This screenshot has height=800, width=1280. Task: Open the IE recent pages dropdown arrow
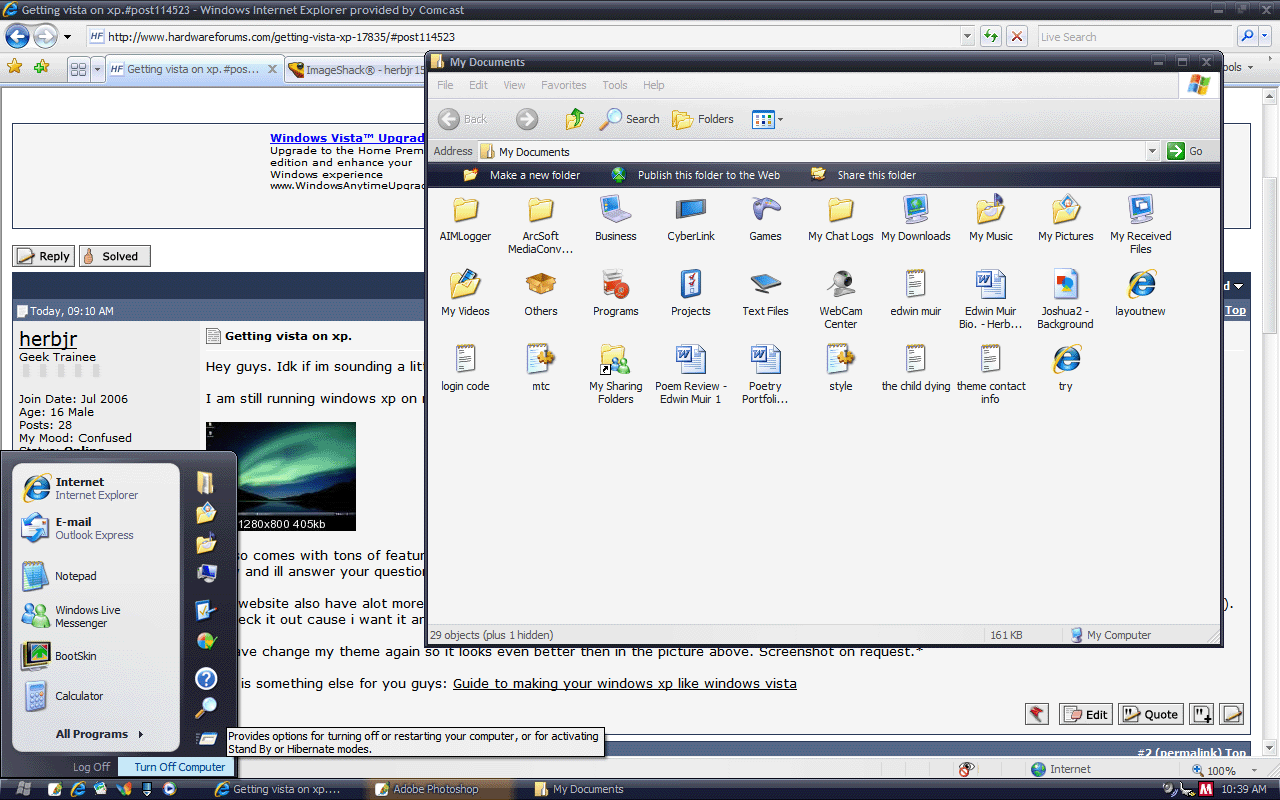67,37
